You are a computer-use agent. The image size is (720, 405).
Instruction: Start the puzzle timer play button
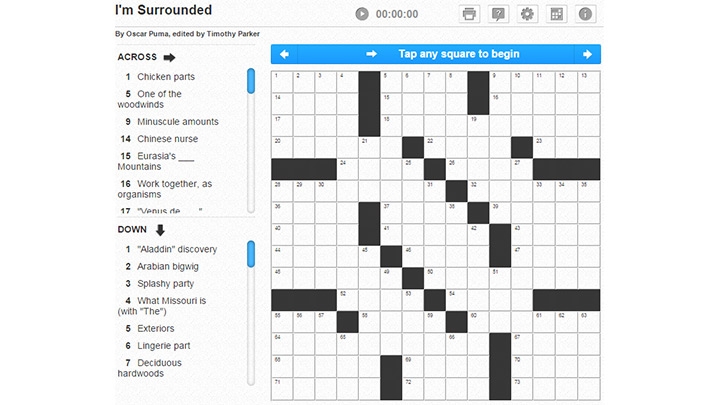pos(362,14)
